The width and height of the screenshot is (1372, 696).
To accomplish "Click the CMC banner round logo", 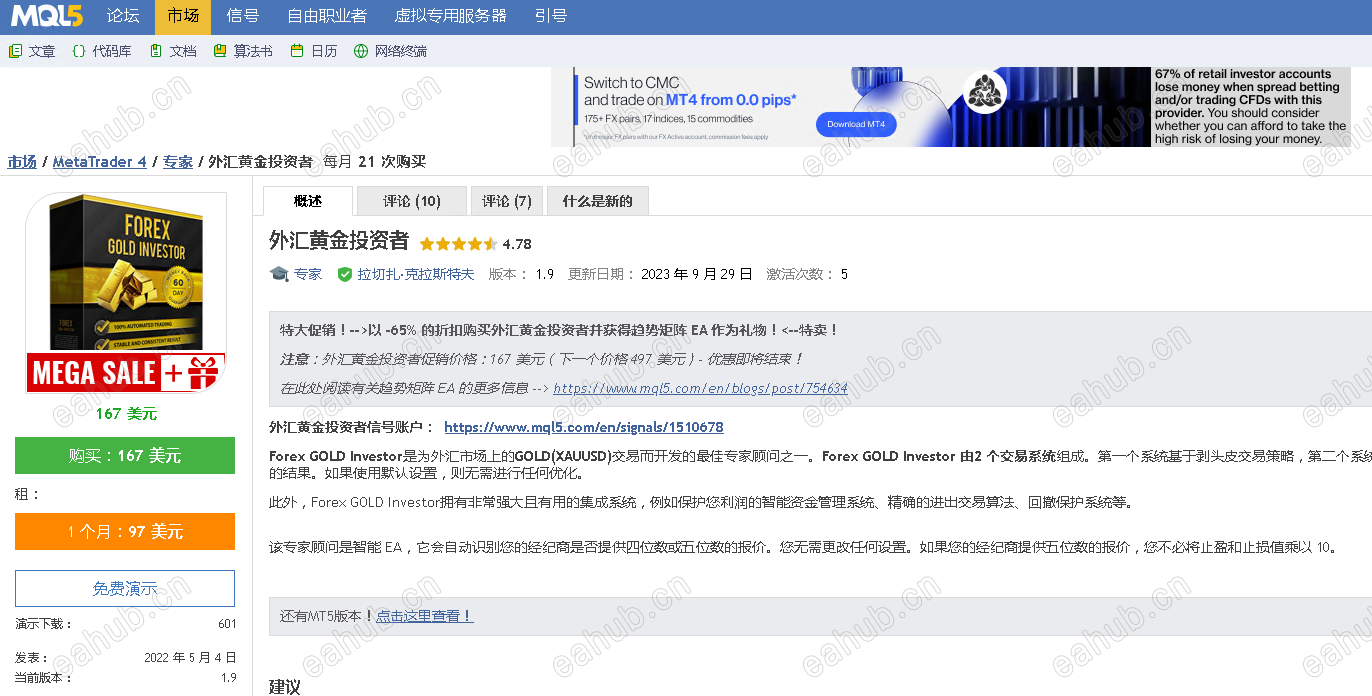I will coord(986,93).
